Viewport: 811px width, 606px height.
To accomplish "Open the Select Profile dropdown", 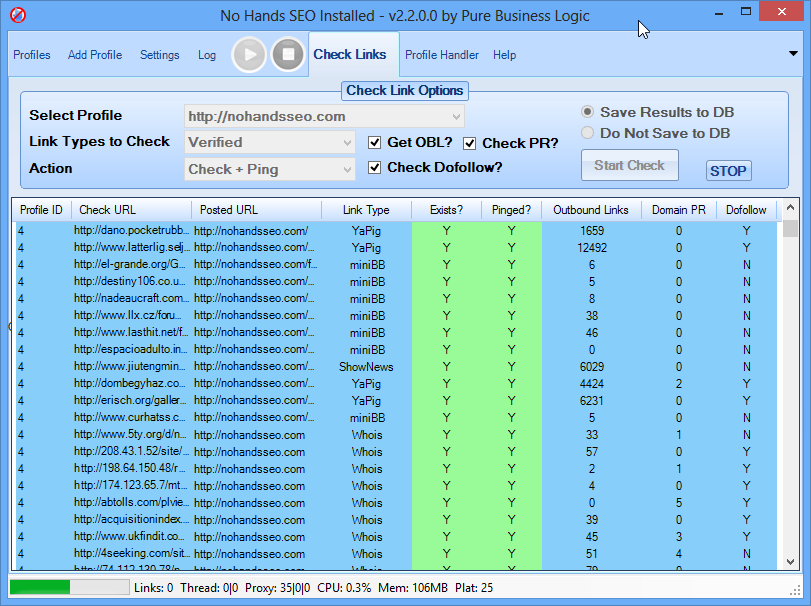I will (x=324, y=117).
